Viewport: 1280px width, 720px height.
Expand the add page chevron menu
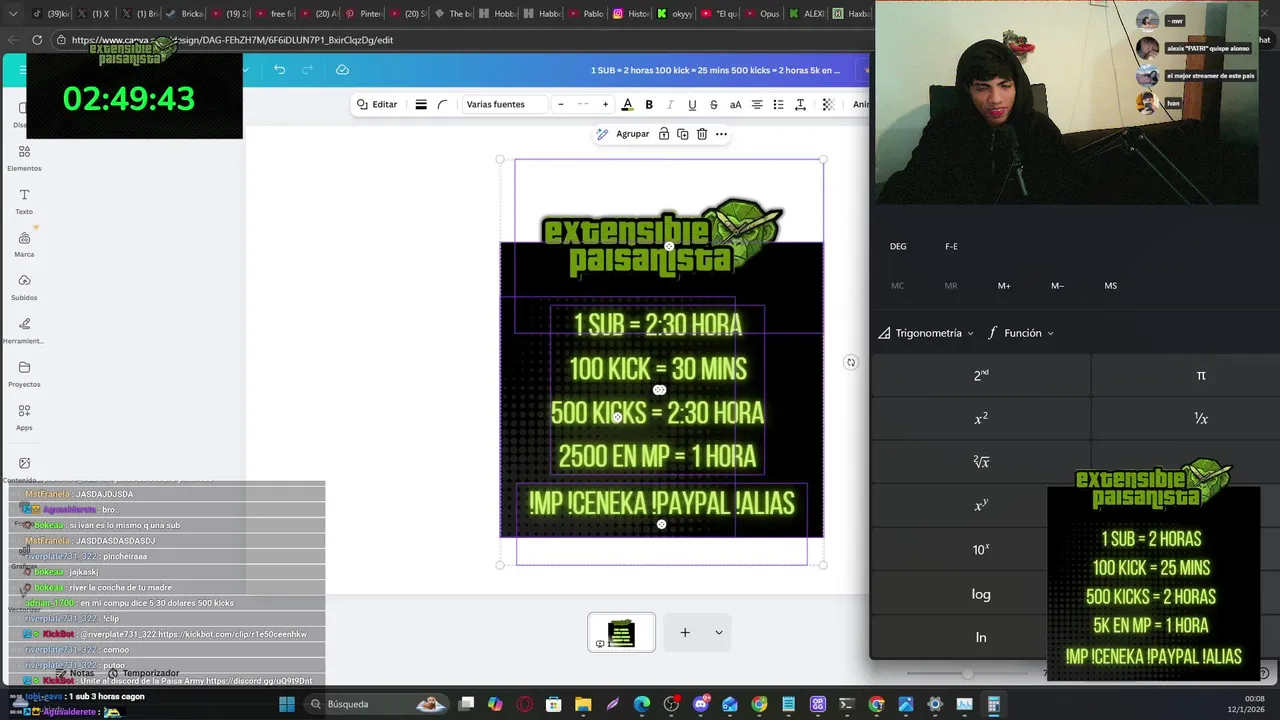(718, 632)
